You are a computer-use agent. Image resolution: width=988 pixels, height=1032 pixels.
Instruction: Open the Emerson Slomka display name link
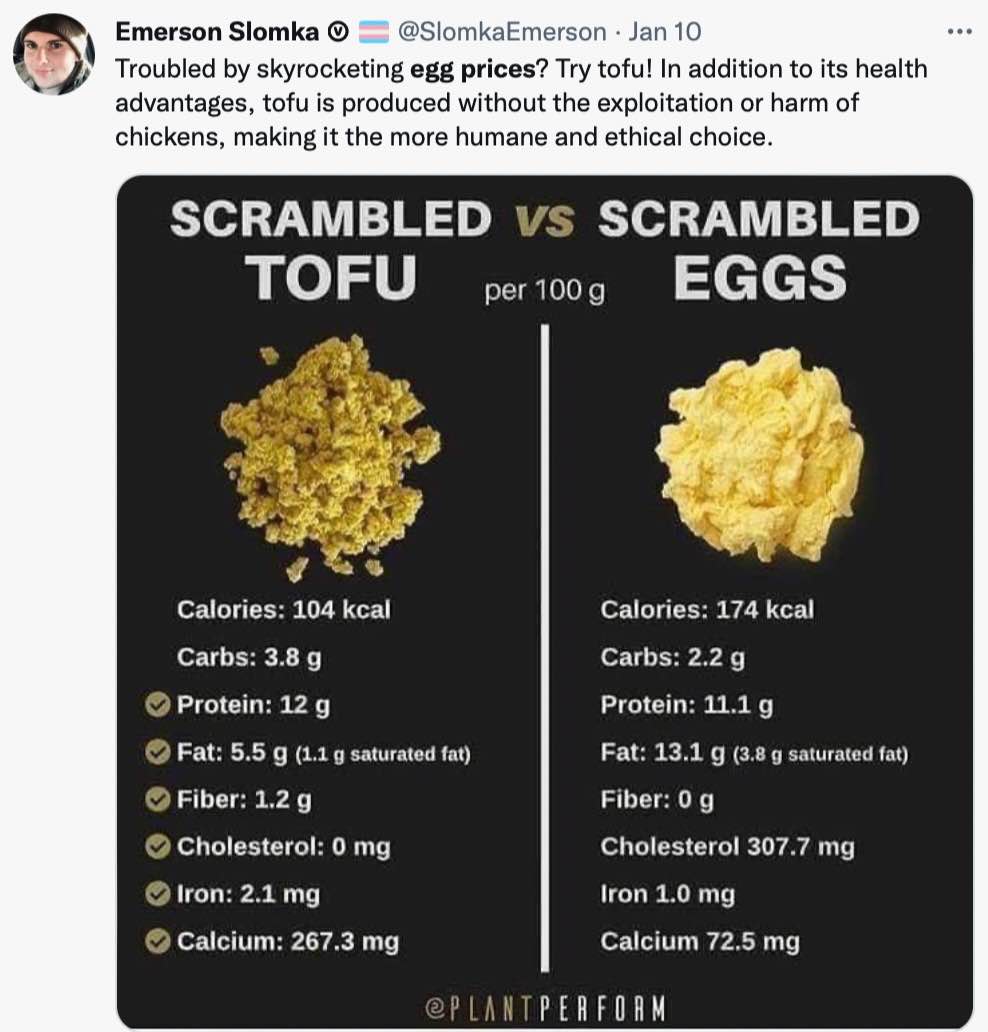pyautogui.click(x=217, y=32)
